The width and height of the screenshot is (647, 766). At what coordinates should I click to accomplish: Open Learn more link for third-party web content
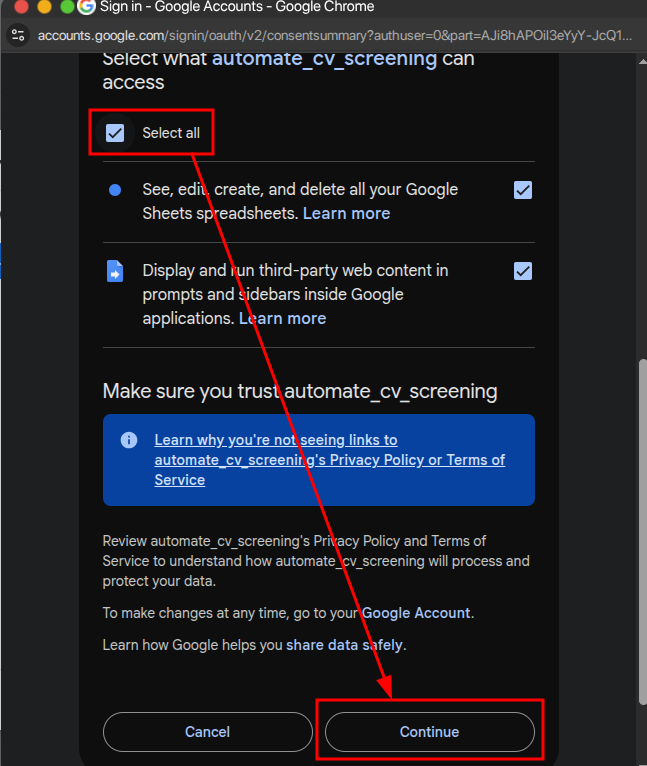[282, 318]
